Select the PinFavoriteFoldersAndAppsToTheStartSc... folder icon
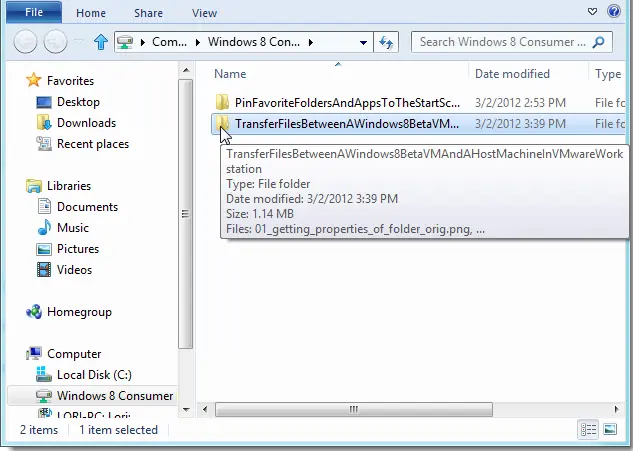Screen dimensions: 633x451 point(222,103)
